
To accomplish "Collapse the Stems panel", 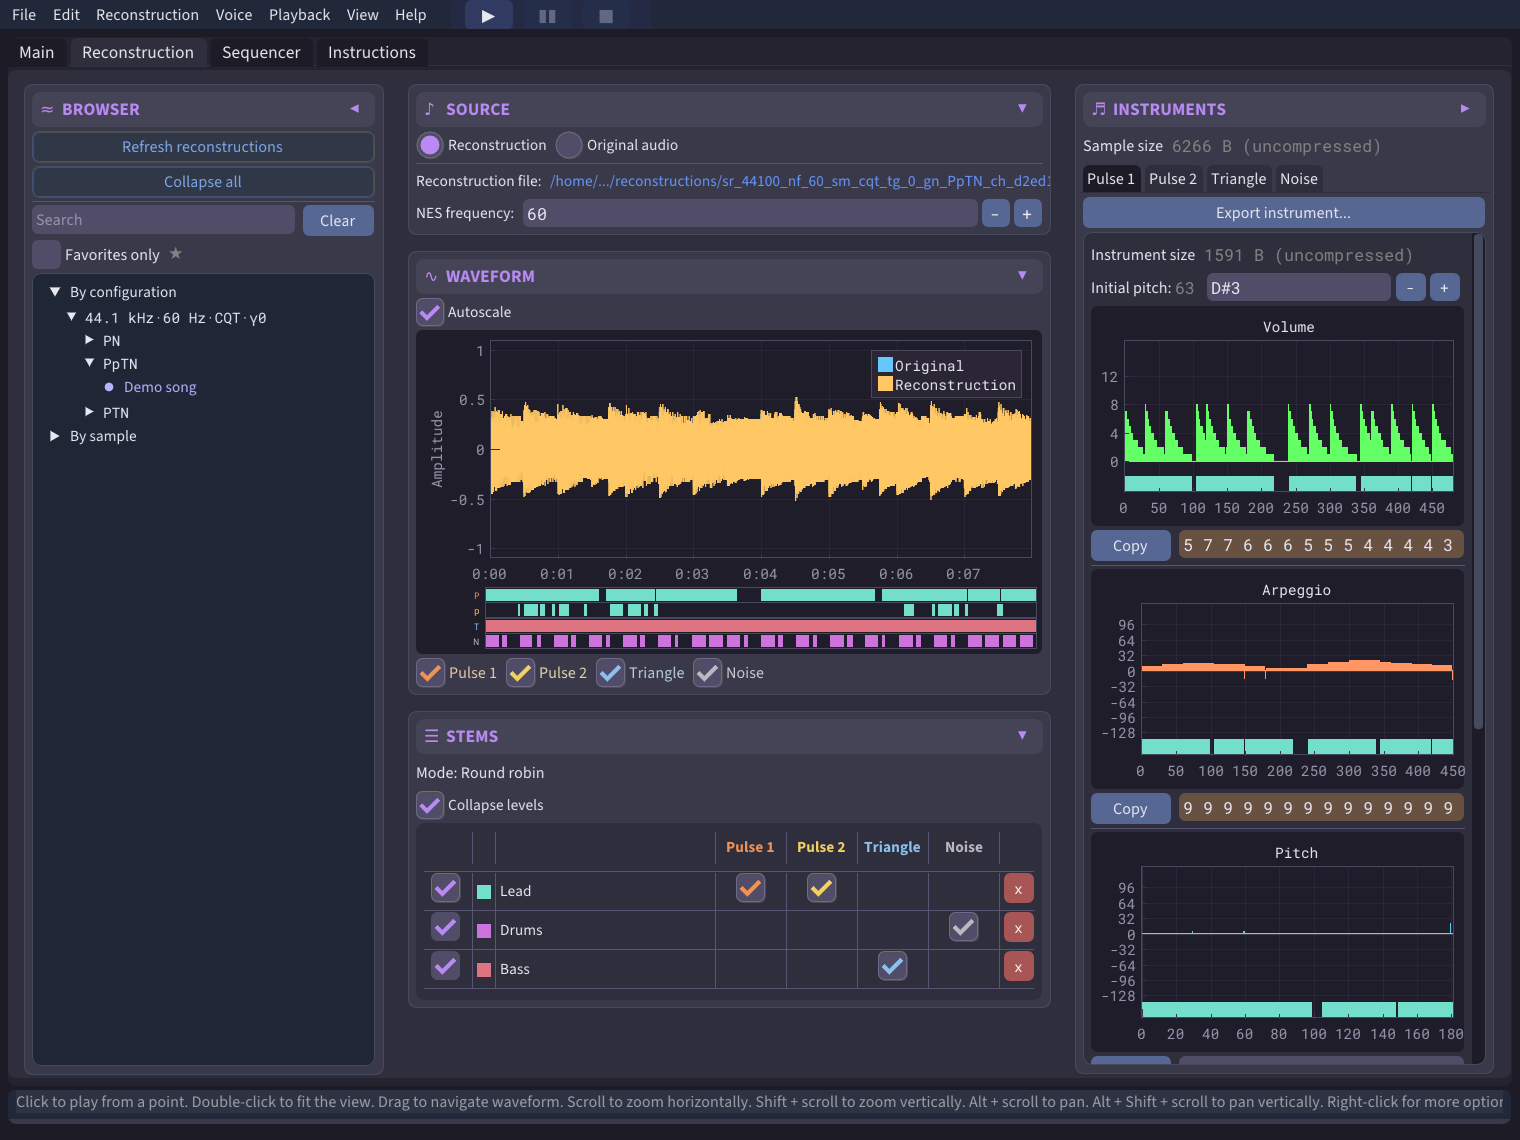I will (x=1022, y=736).
